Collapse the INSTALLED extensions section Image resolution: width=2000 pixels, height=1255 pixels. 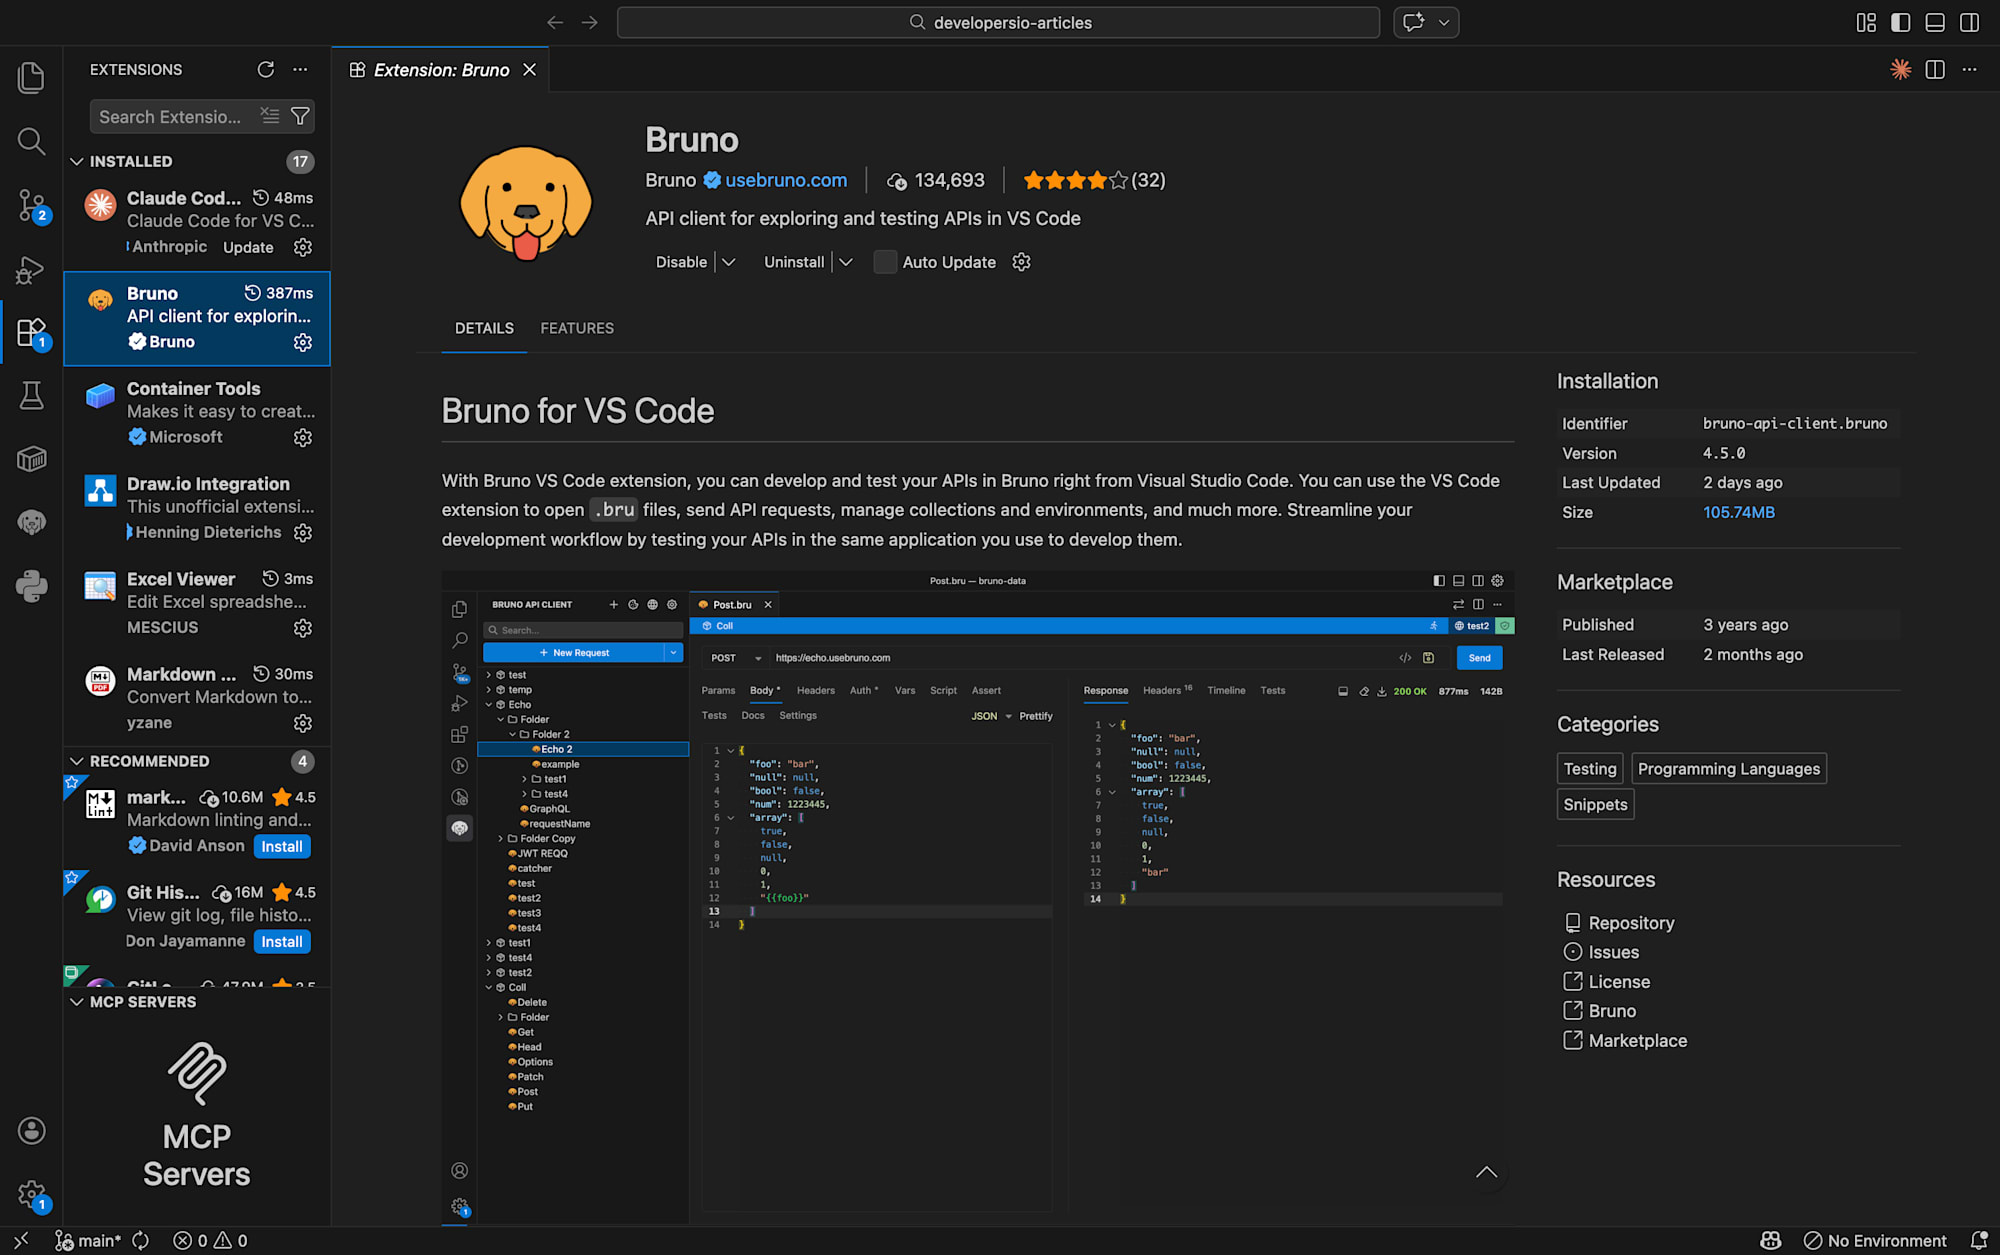(77, 161)
